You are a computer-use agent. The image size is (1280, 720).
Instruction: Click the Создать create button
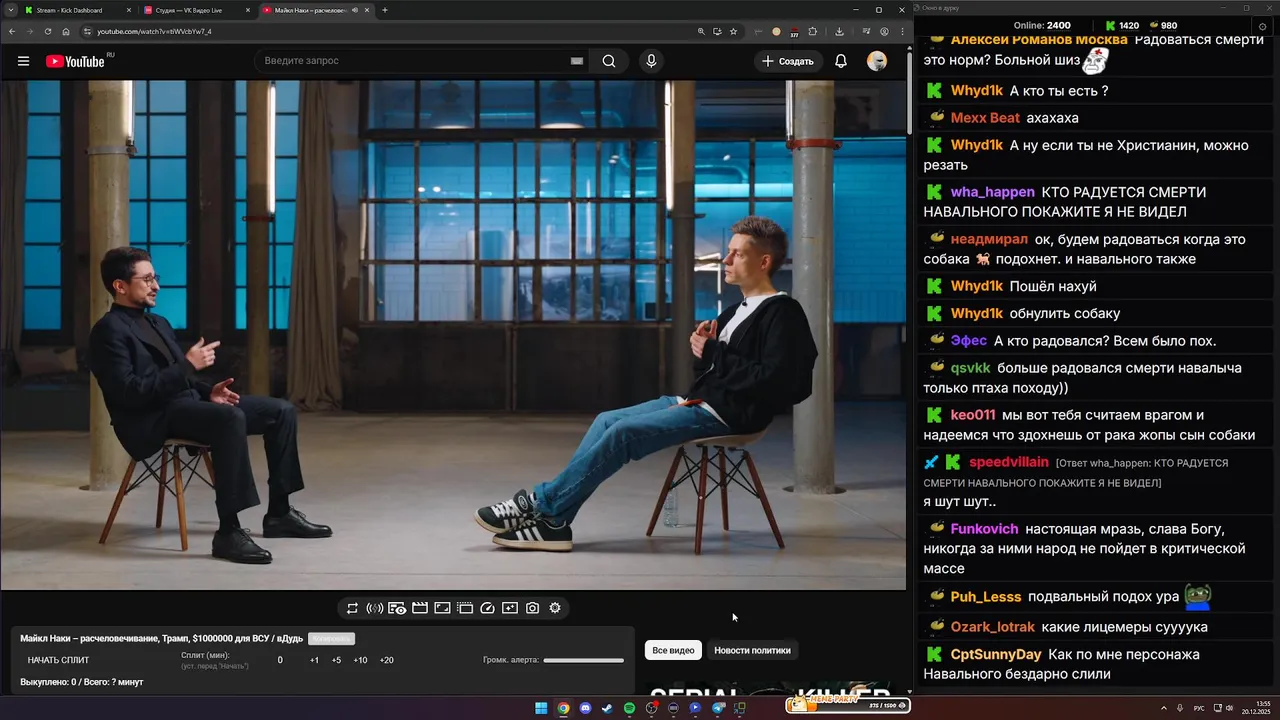788,61
